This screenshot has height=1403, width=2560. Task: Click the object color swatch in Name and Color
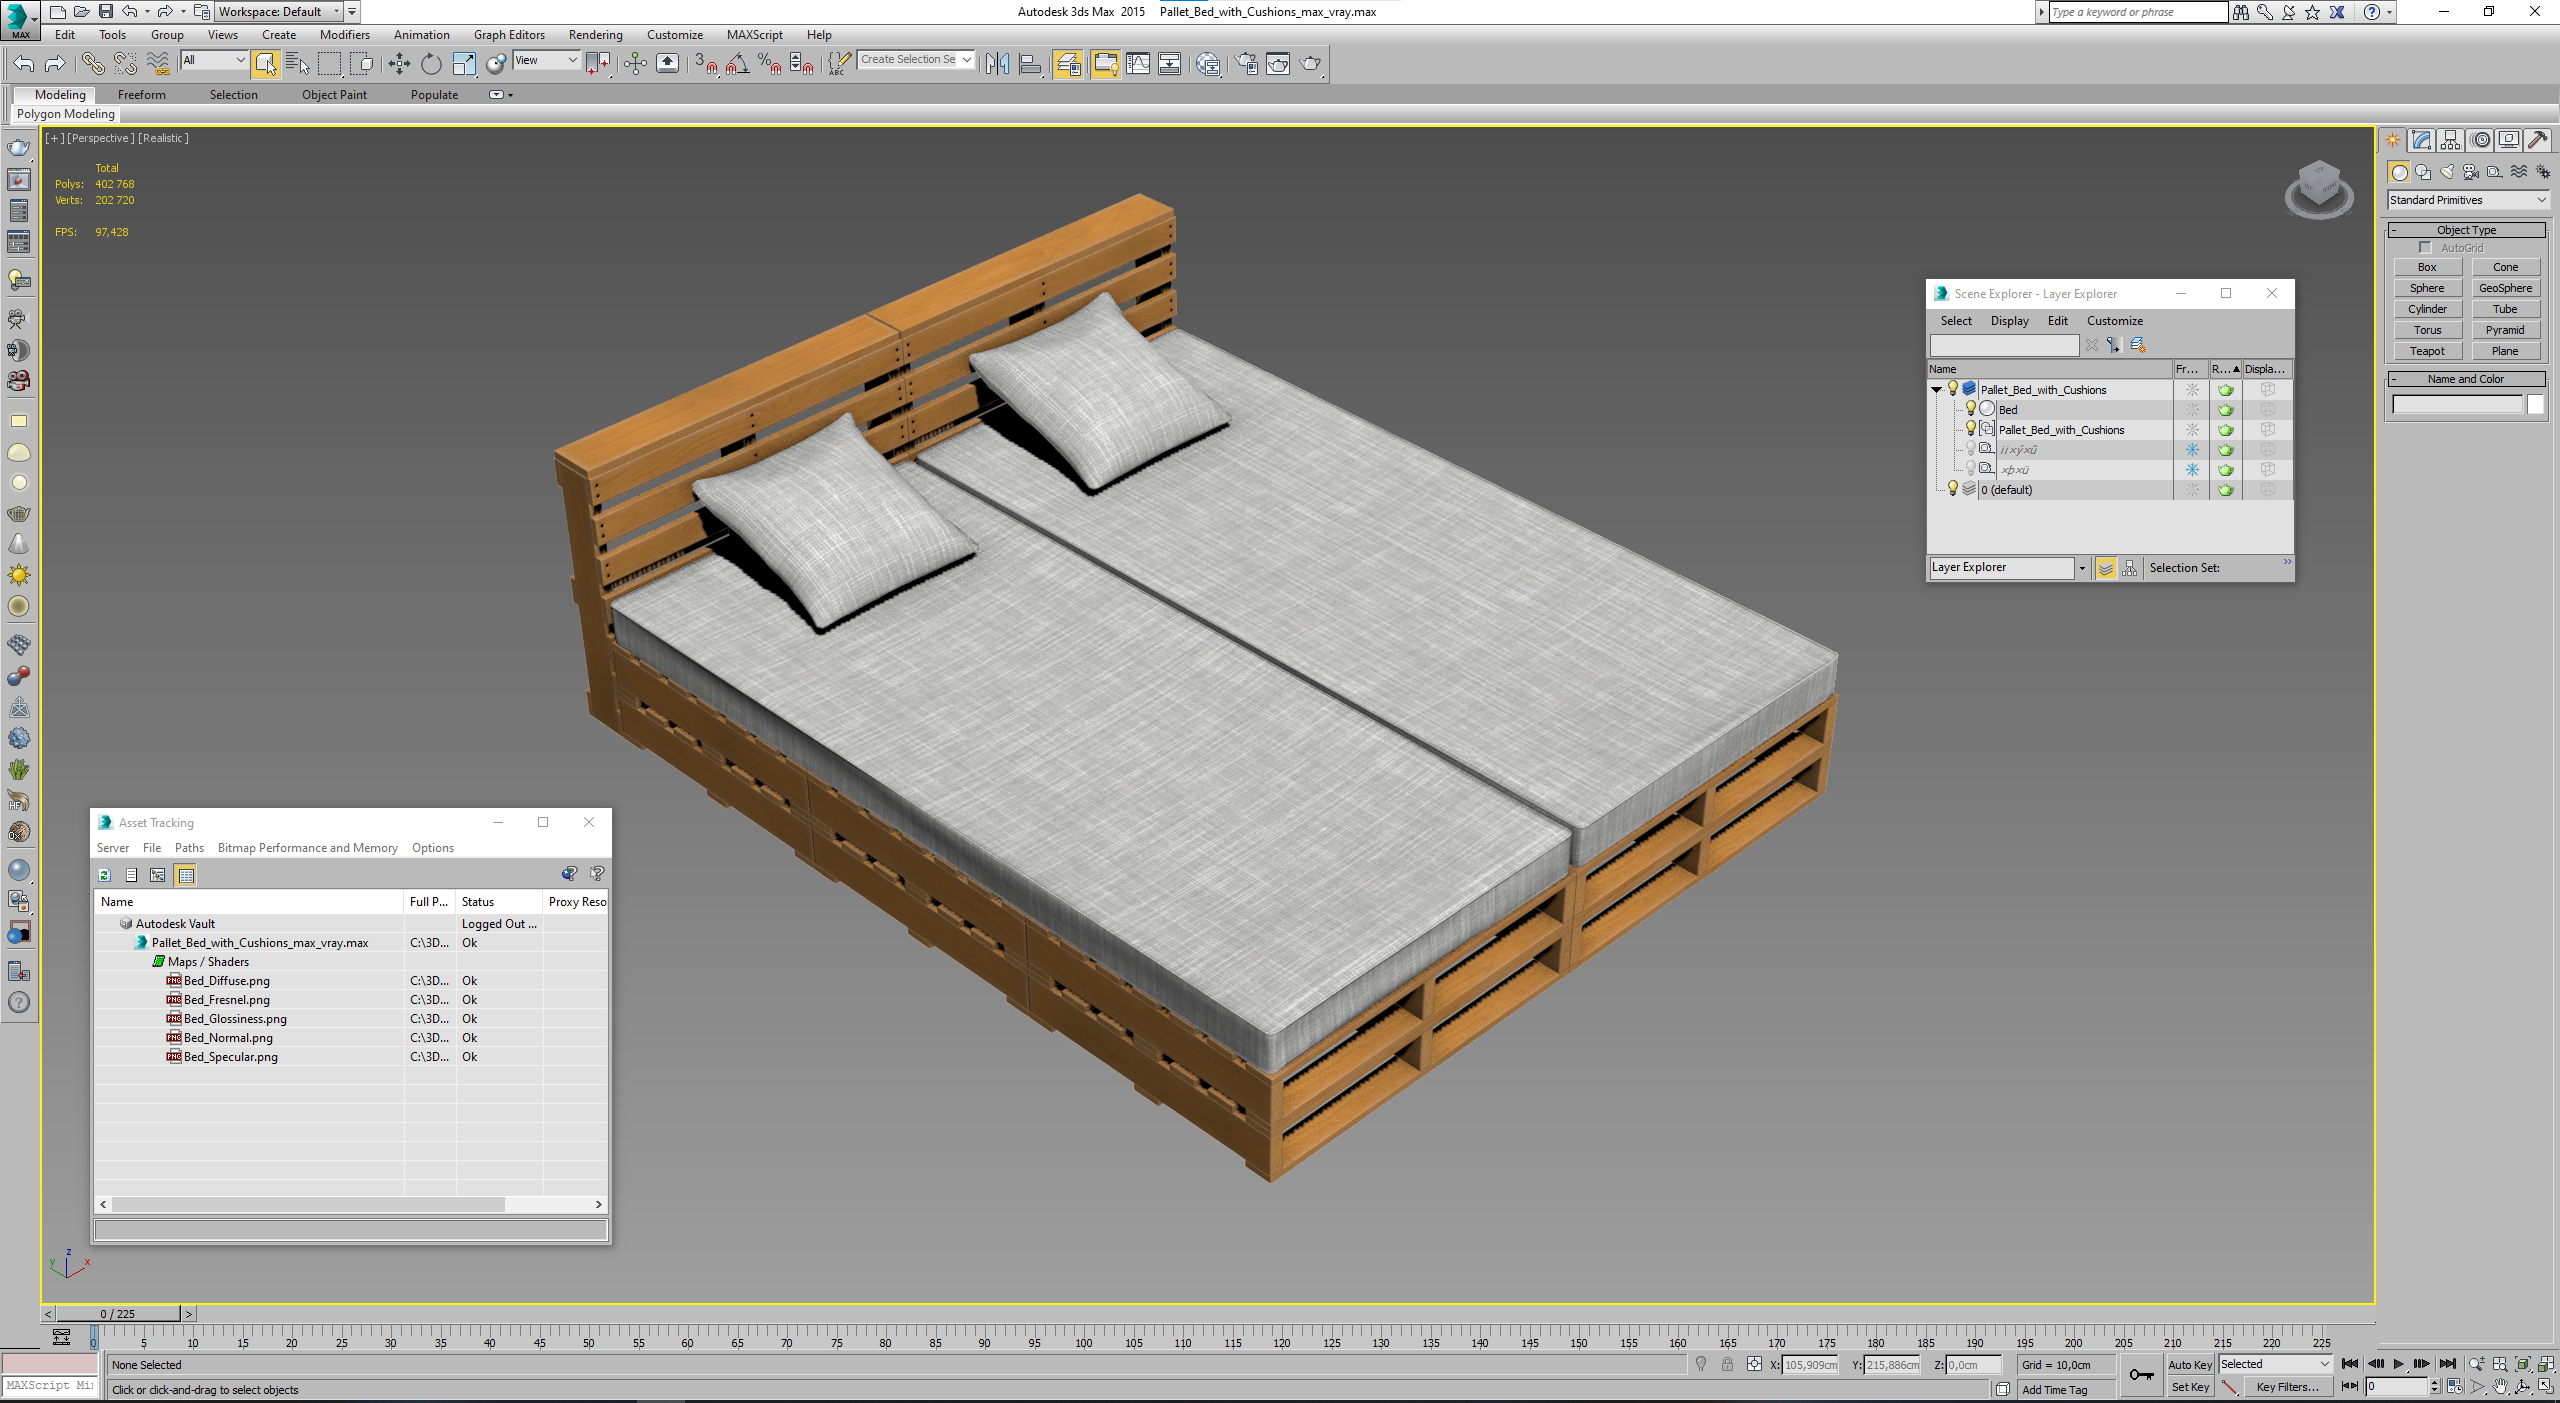pyautogui.click(x=2535, y=405)
